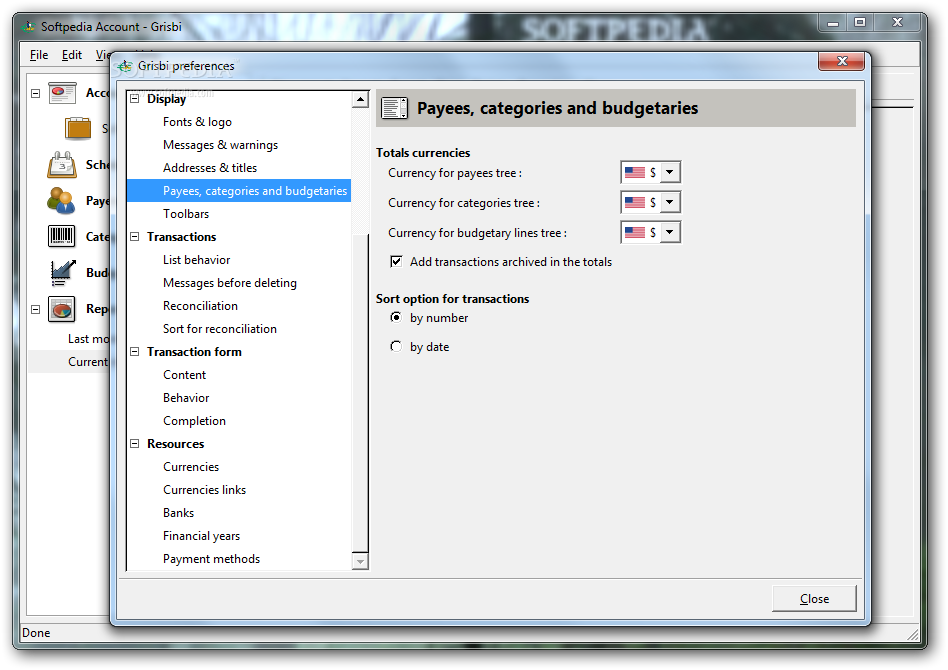Image resolution: width=948 pixels, height=670 pixels.
Task: Select the 'by date' sort option
Action: coord(396,346)
